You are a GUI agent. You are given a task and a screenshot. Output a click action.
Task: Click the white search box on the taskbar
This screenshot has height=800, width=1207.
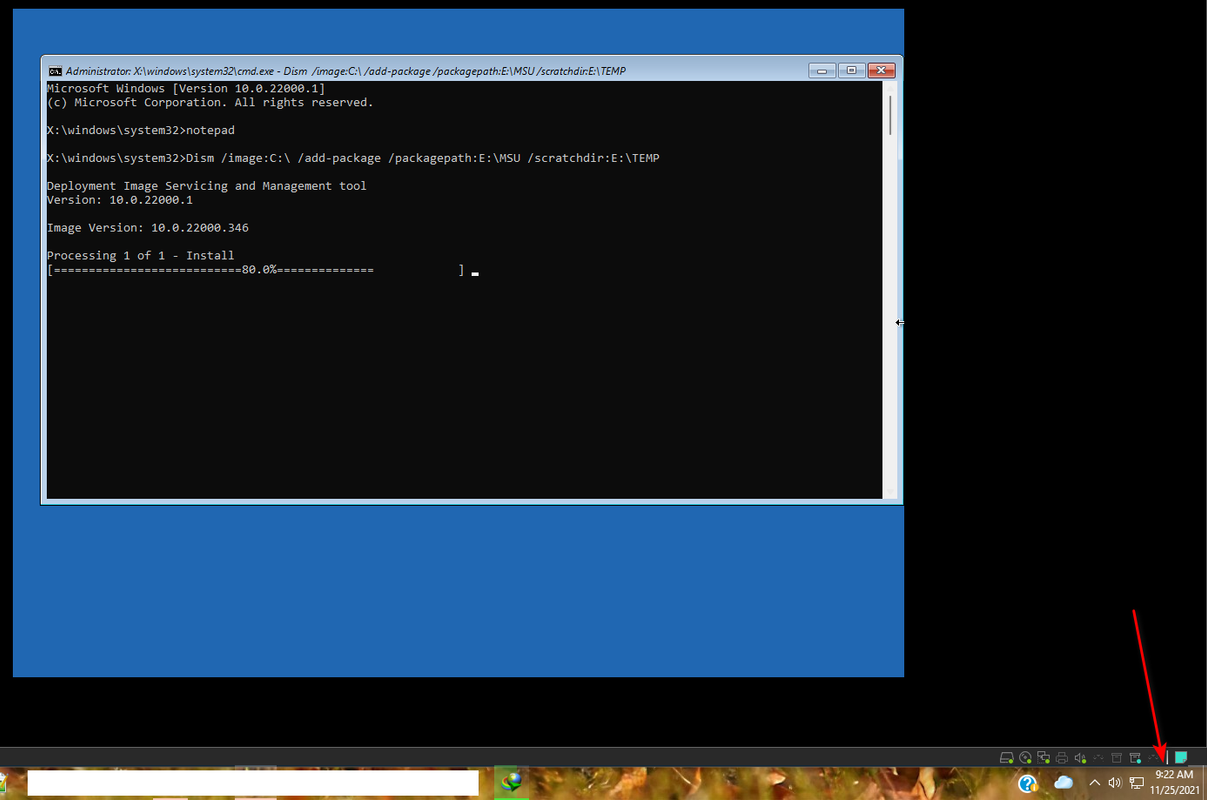pyautogui.click(x=253, y=783)
